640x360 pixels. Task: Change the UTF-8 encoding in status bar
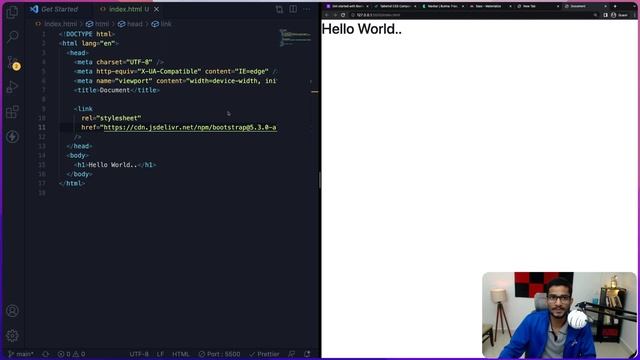click(139, 354)
